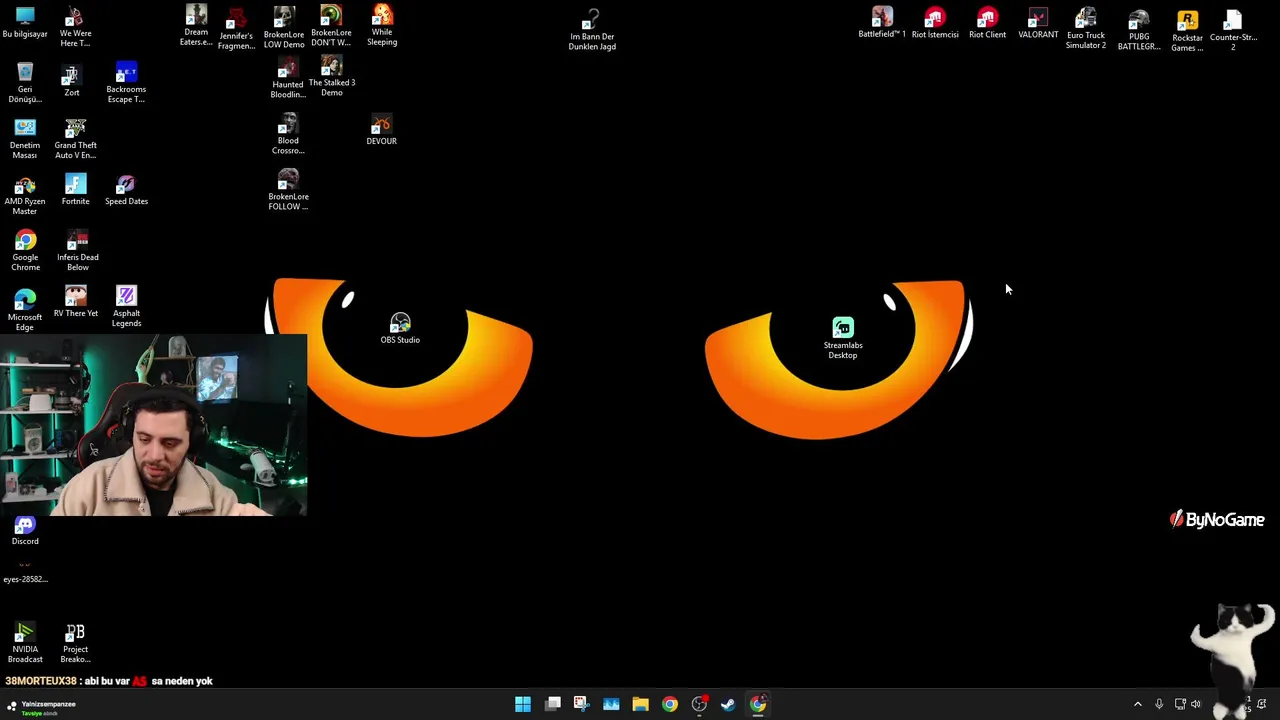Select BrokenLore DON'T WATCH shortcut
This screenshot has width=1280, height=720.
(331, 26)
